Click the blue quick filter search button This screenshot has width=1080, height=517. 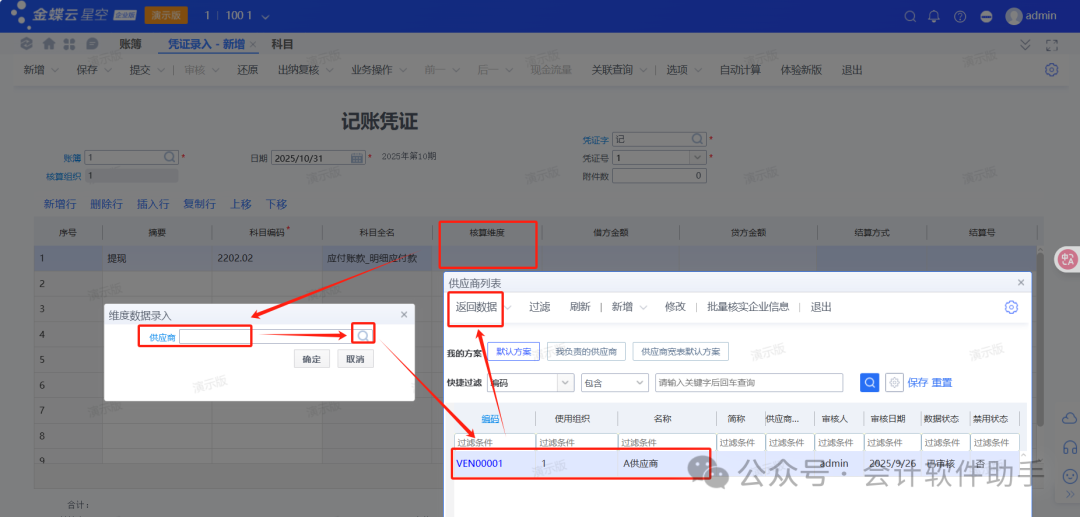[x=870, y=382]
